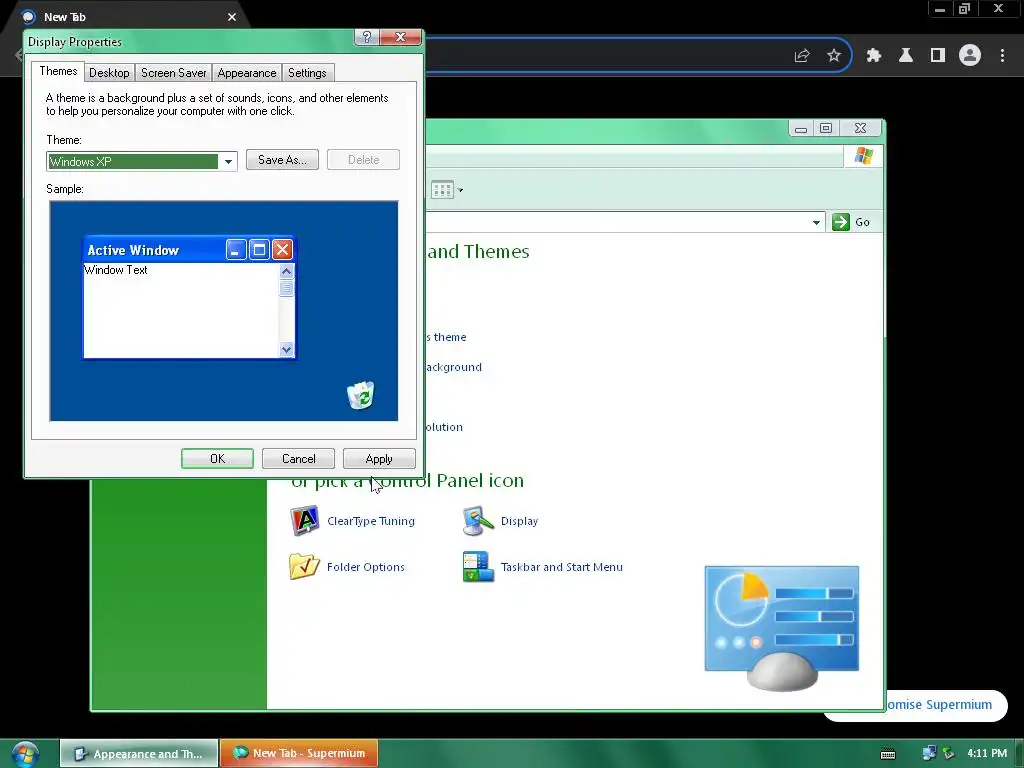
Task: Open the browser three-dot menu
Action: coord(1002,56)
